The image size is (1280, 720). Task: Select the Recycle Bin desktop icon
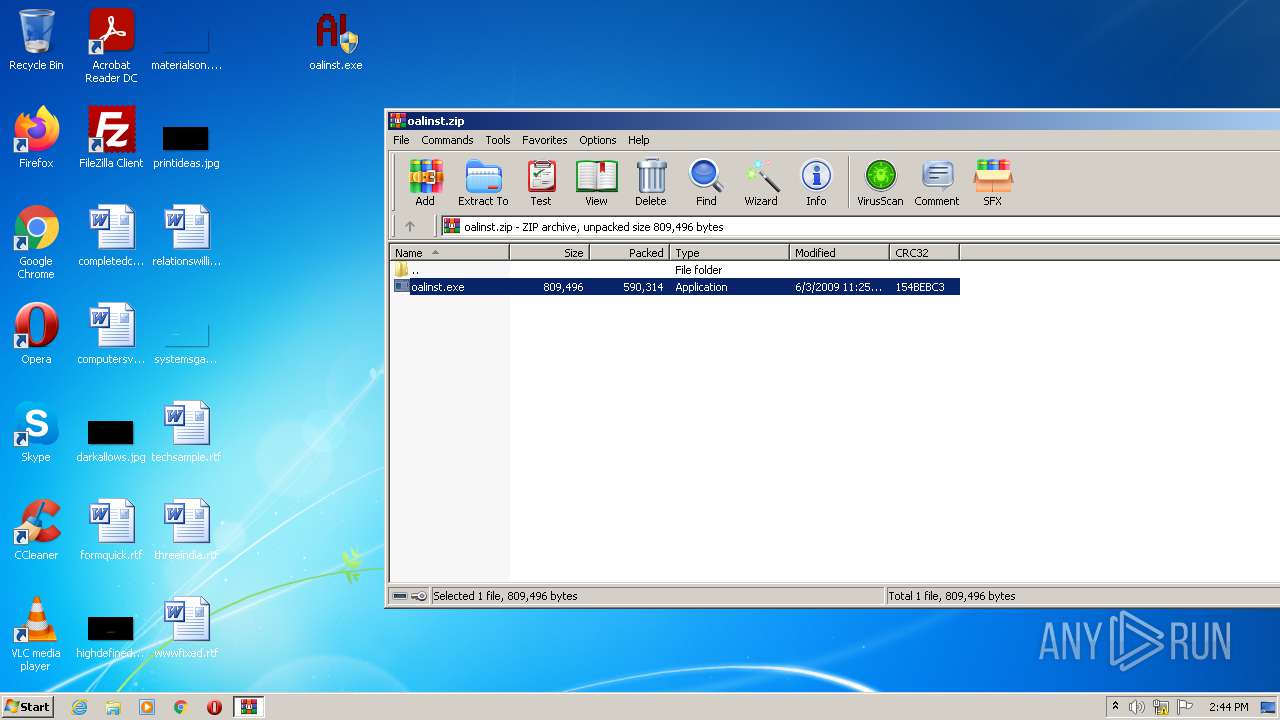[x=36, y=40]
